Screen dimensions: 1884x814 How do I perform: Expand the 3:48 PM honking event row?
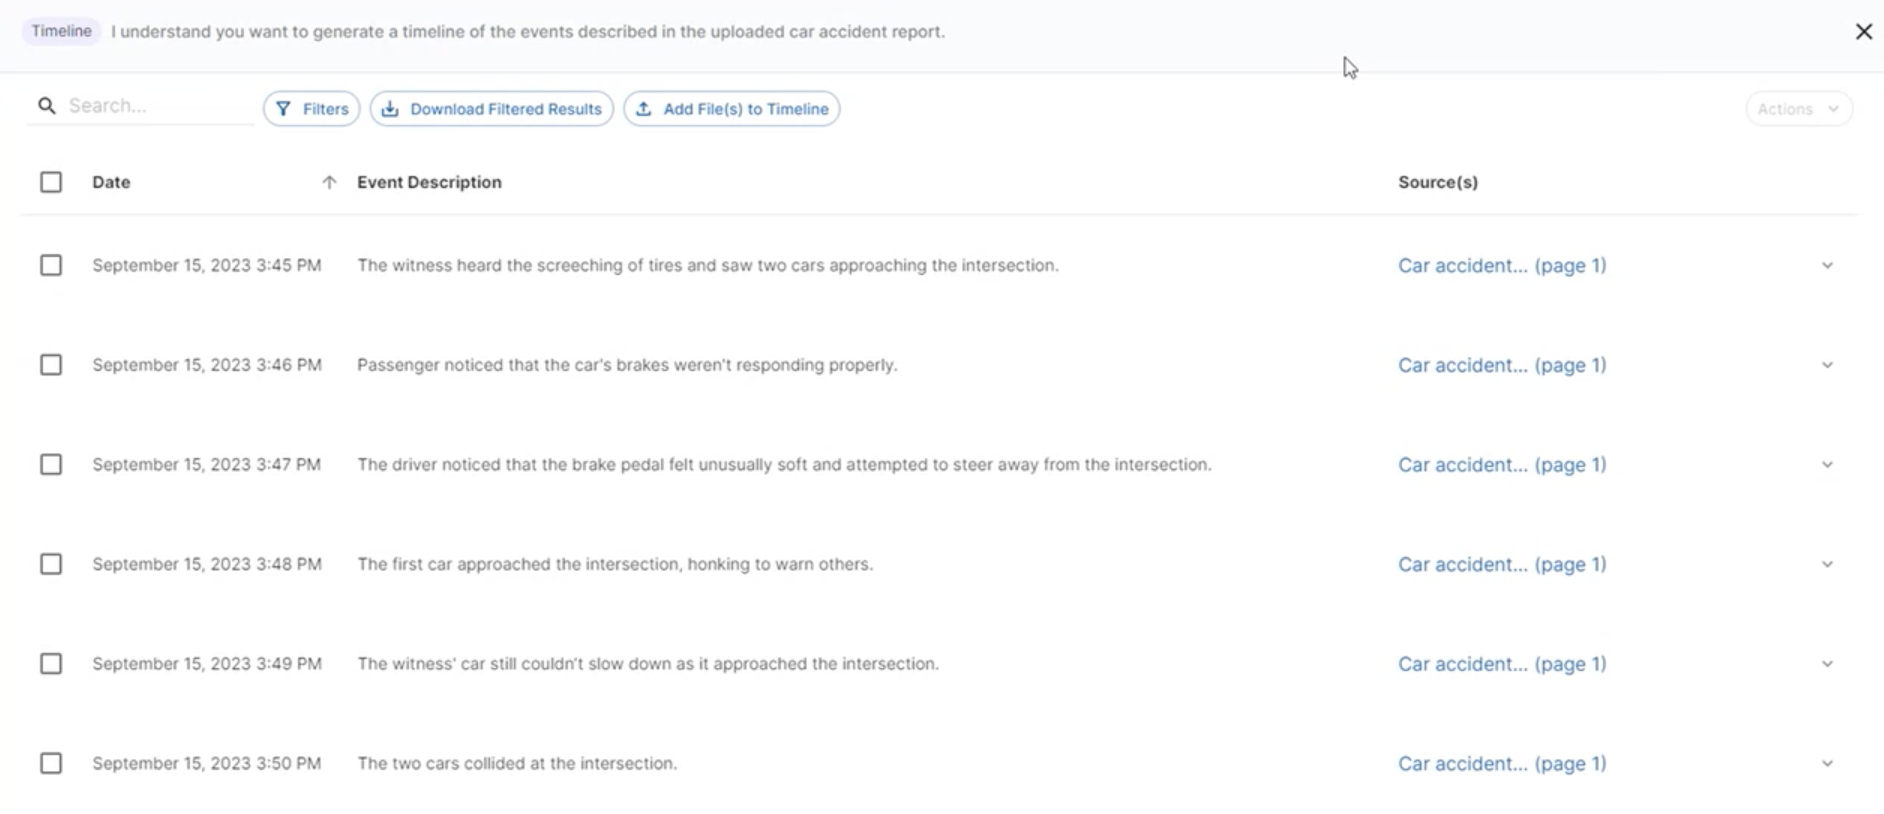click(x=1827, y=564)
